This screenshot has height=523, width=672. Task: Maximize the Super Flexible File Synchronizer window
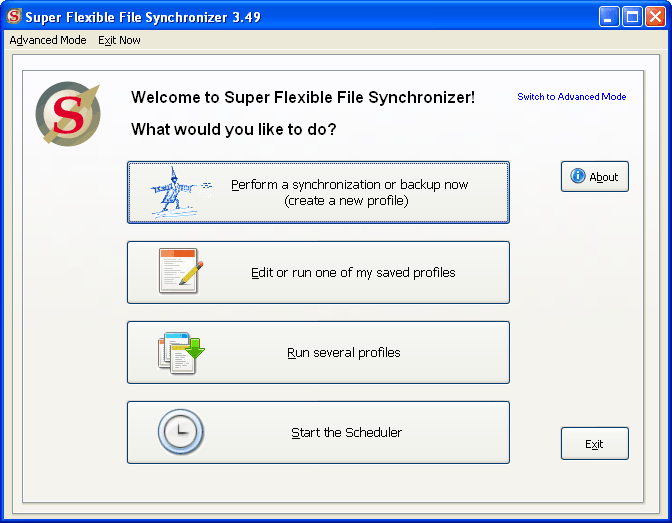(632, 17)
